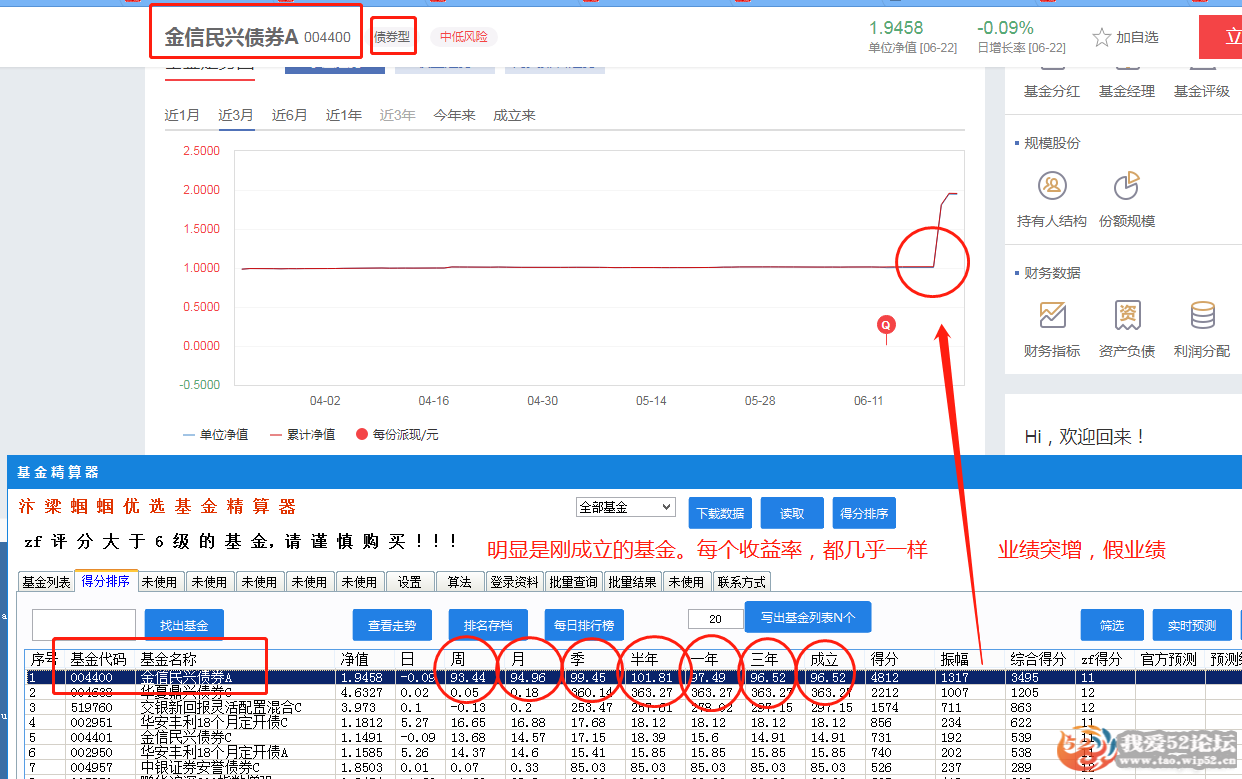The image size is (1242, 779).
Task: Click the 写出基金列表N个 button
Action: (807, 617)
